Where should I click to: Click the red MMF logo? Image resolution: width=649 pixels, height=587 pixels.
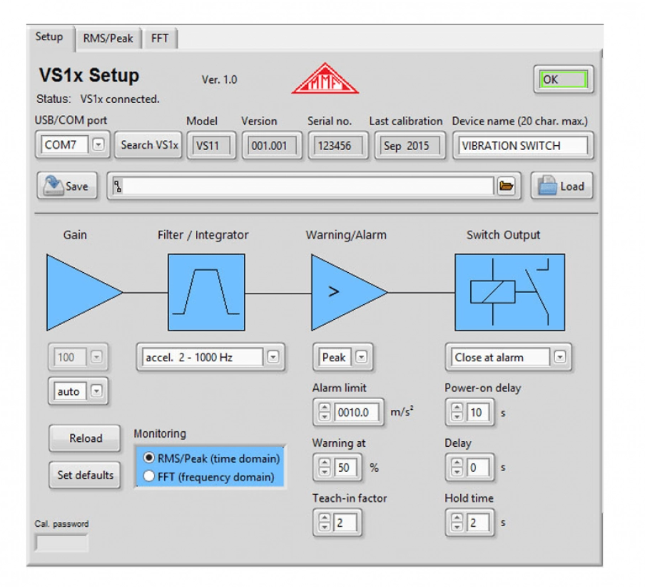[325, 79]
